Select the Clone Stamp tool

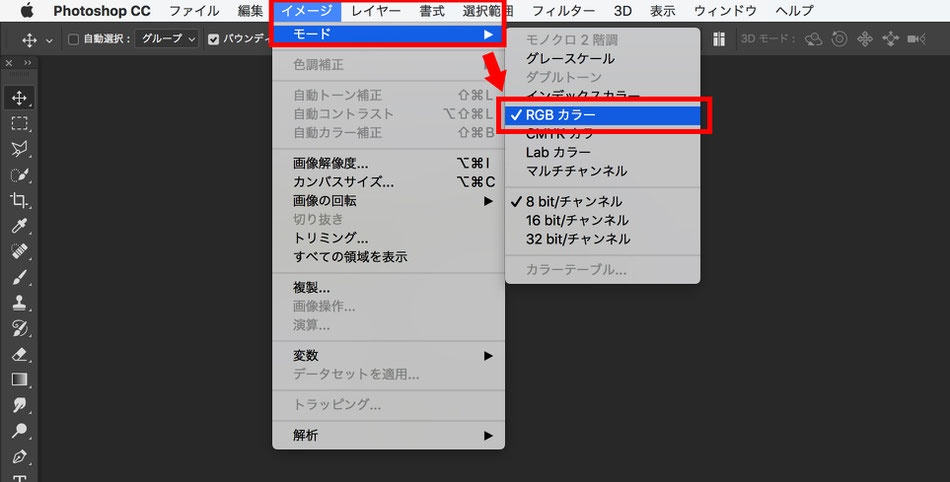click(19, 303)
